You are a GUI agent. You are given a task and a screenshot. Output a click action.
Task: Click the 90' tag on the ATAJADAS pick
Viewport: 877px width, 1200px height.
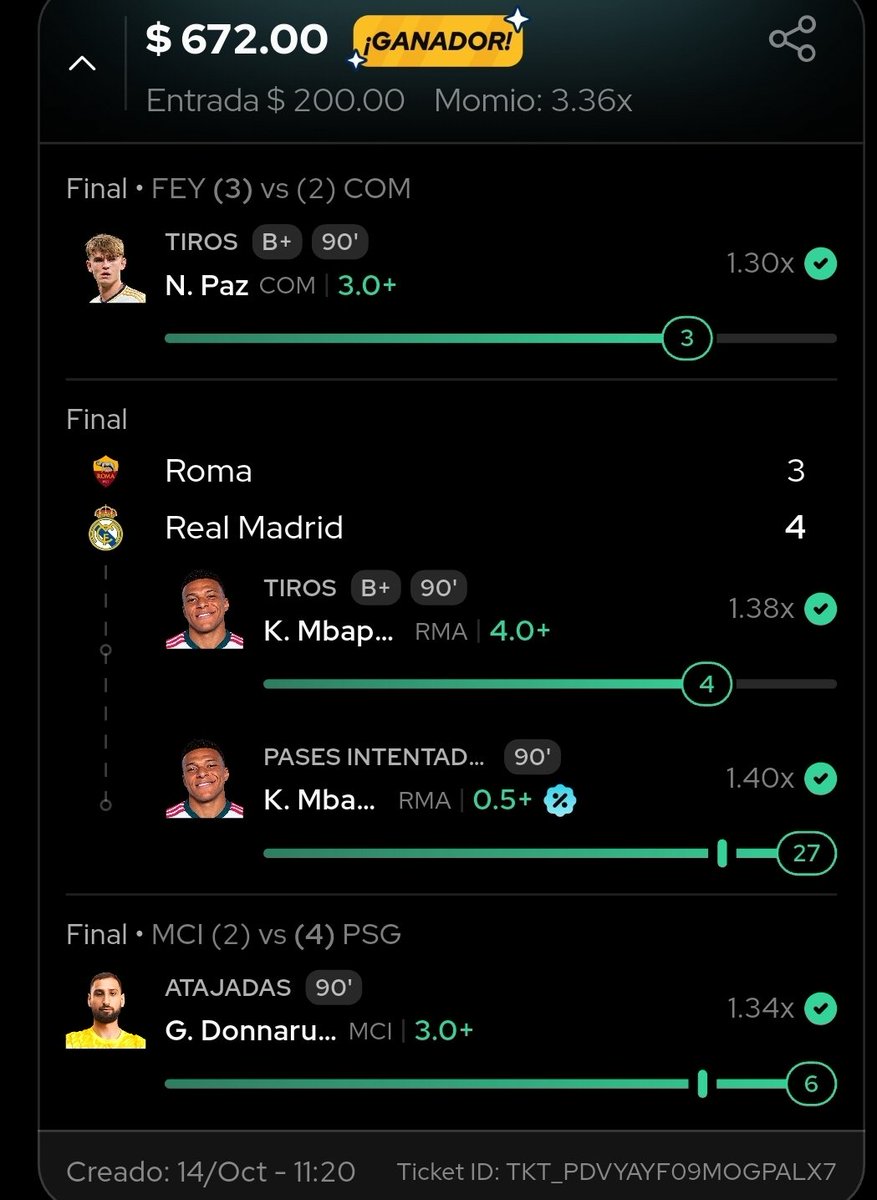(333, 988)
